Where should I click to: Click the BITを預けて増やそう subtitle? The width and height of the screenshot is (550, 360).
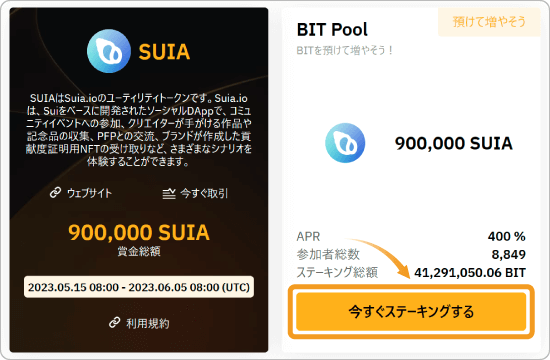pyautogui.click(x=344, y=51)
